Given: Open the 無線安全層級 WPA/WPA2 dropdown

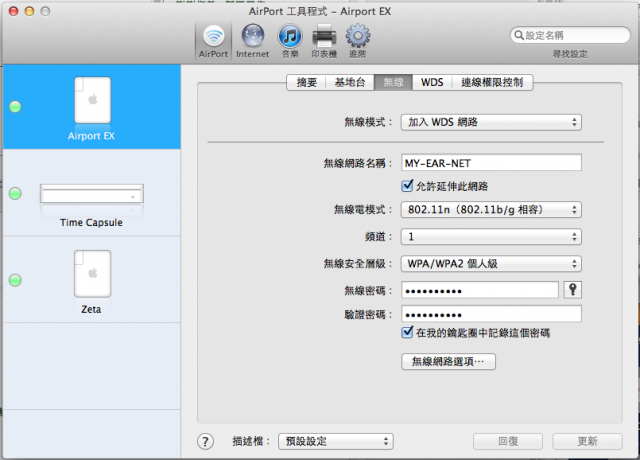Looking at the screenshot, I should click(491, 264).
